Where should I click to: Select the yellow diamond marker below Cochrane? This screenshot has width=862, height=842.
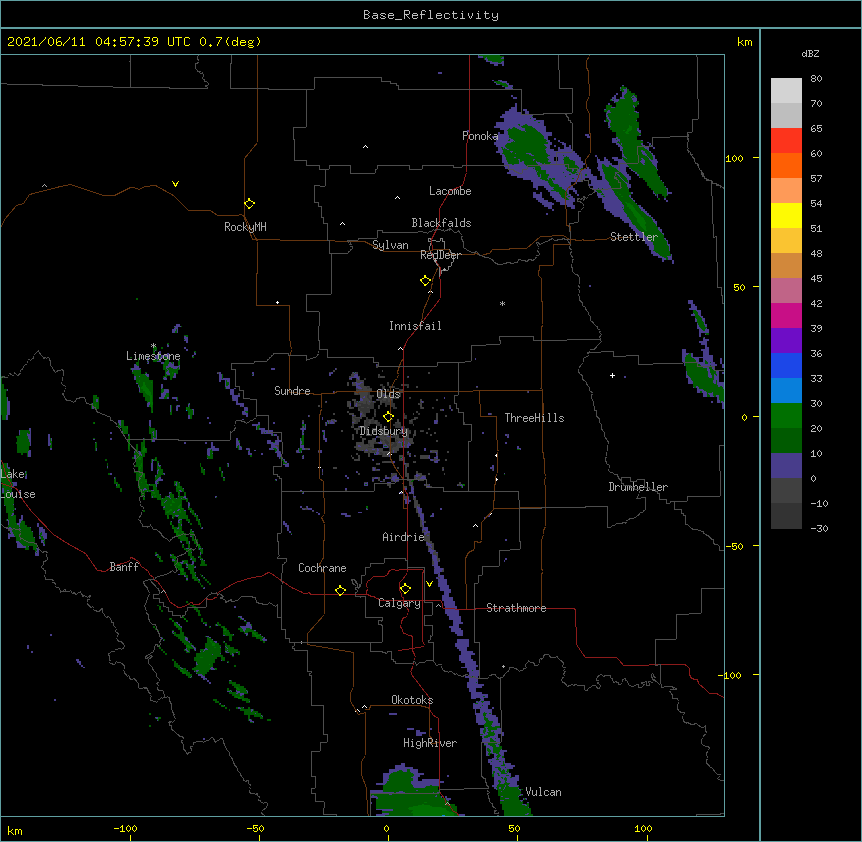click(340, 590)
